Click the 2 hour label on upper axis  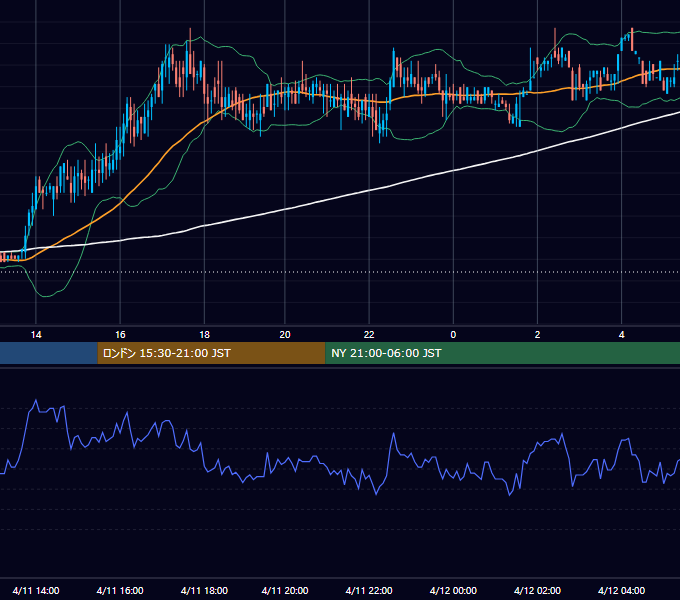coord(537,335)
